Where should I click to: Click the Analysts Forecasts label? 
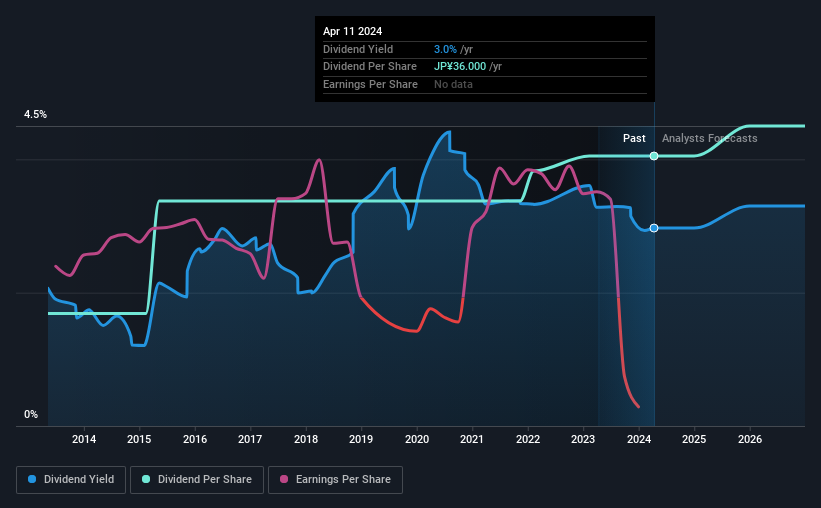click(709, 138)
